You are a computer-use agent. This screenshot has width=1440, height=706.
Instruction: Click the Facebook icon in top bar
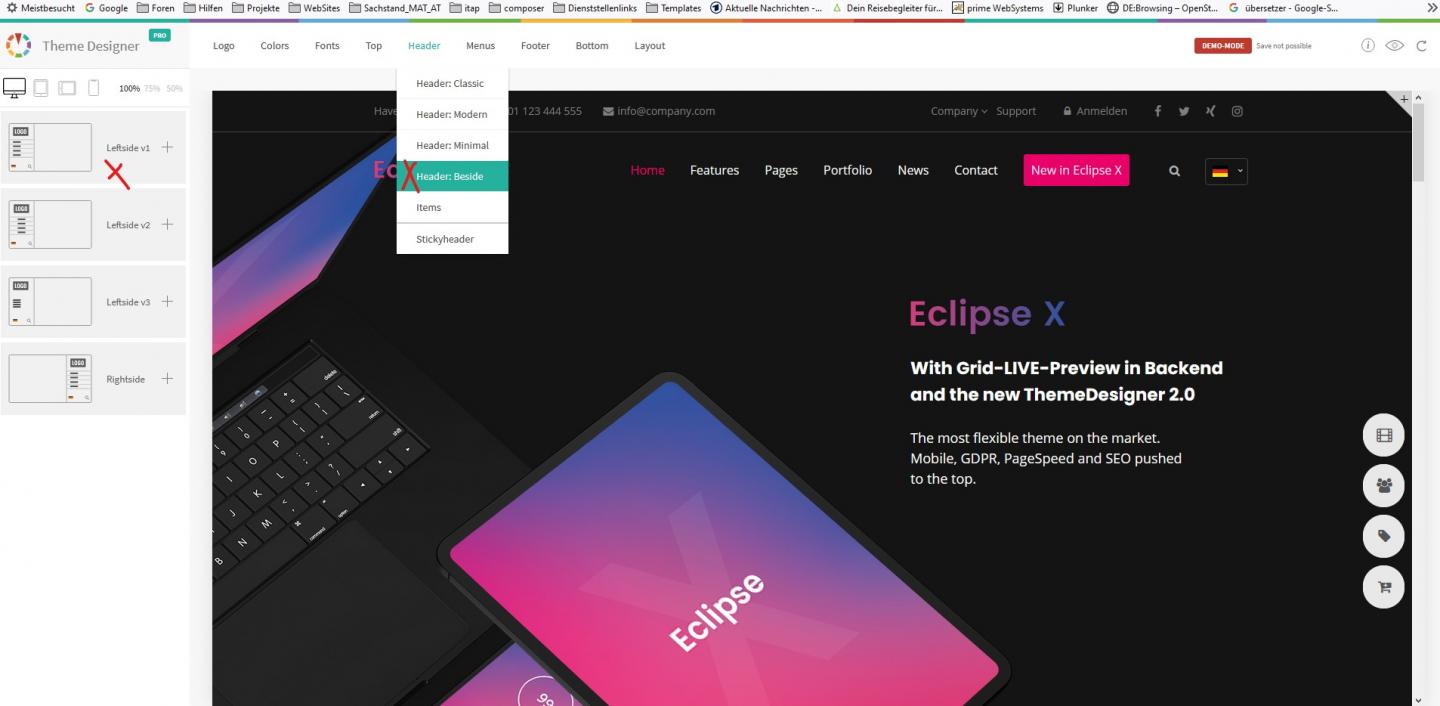point(1158,111)
